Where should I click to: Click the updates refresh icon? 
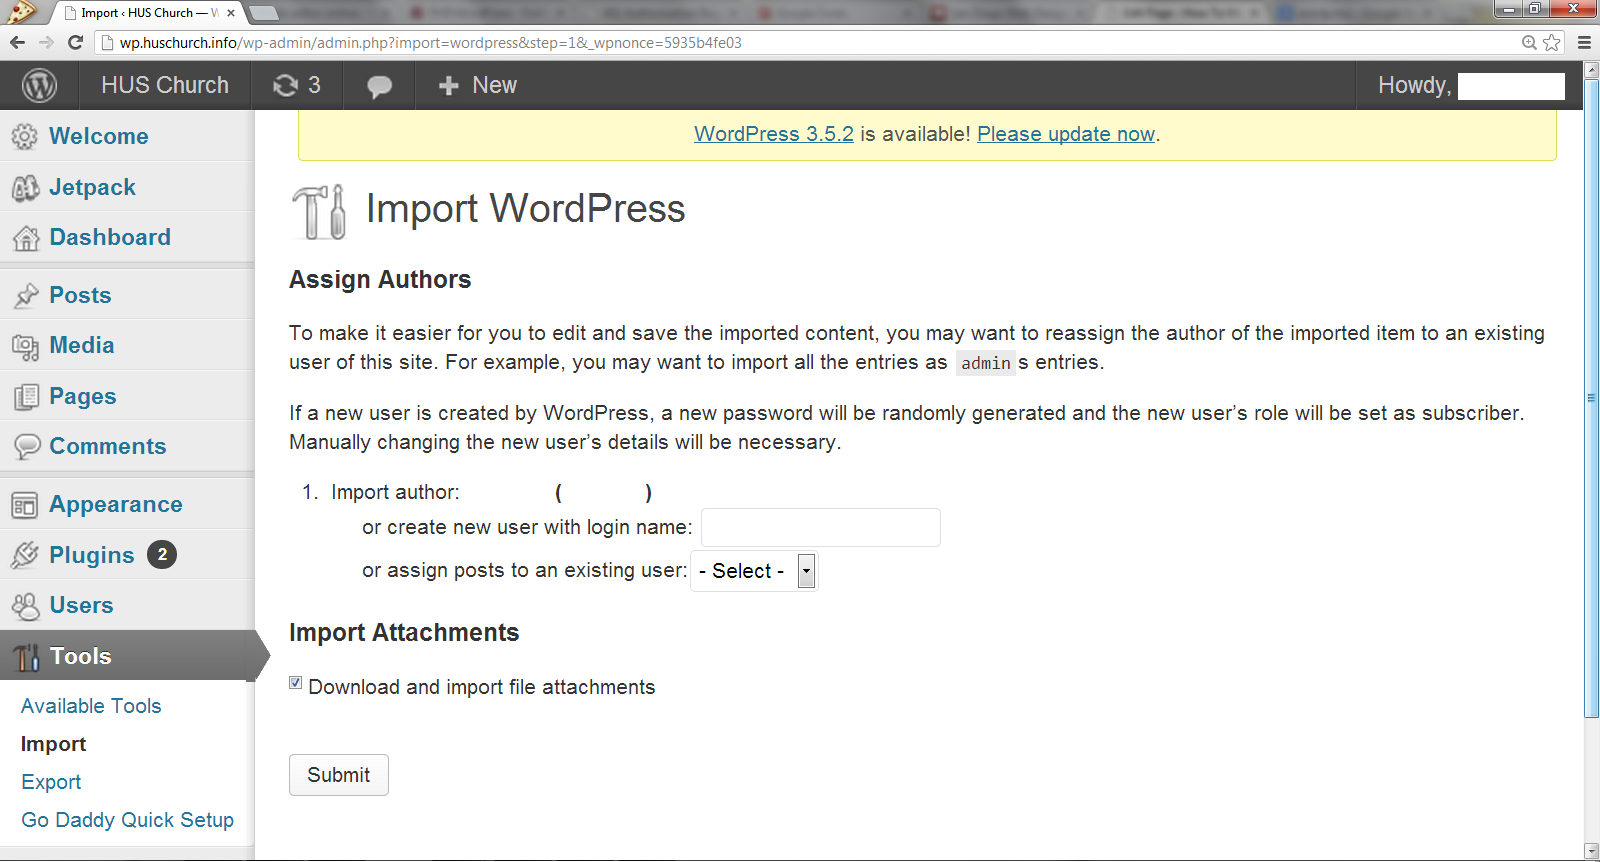(286, 86)
